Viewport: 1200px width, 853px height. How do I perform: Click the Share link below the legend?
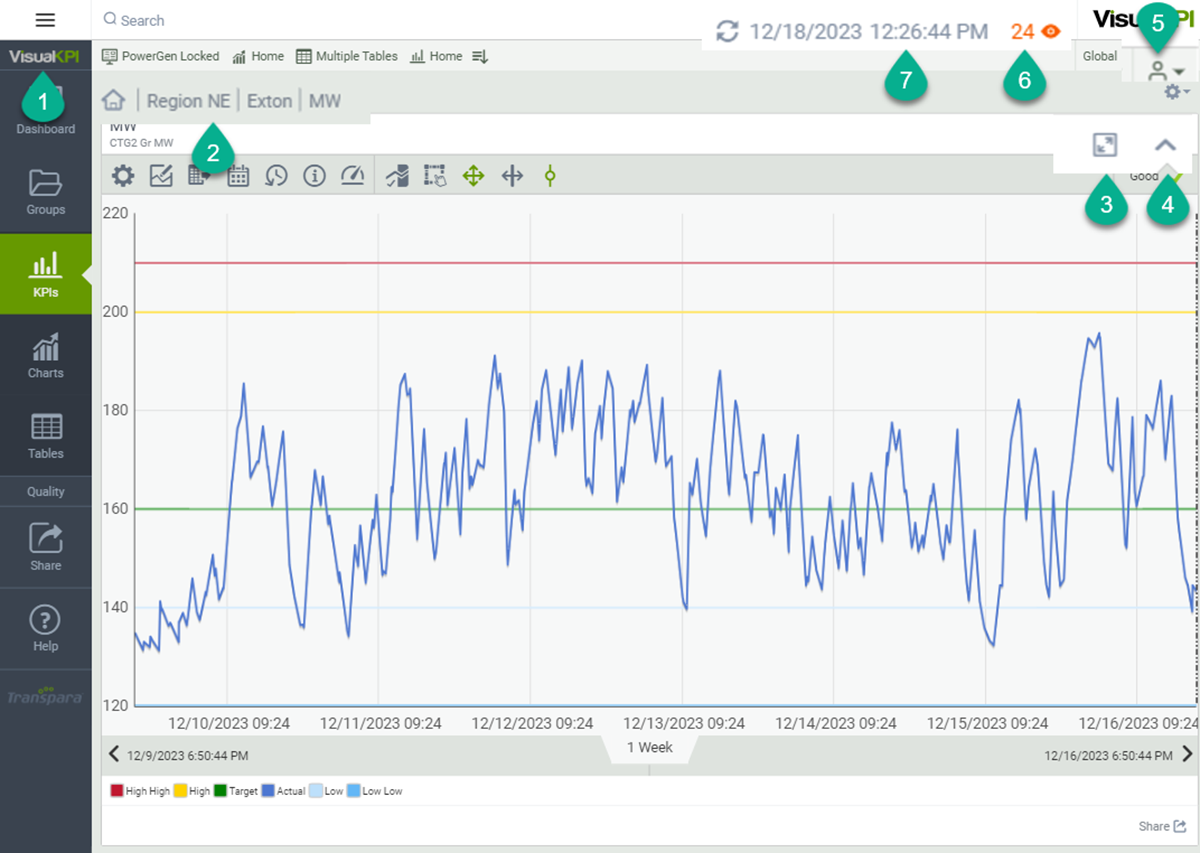1160,826
